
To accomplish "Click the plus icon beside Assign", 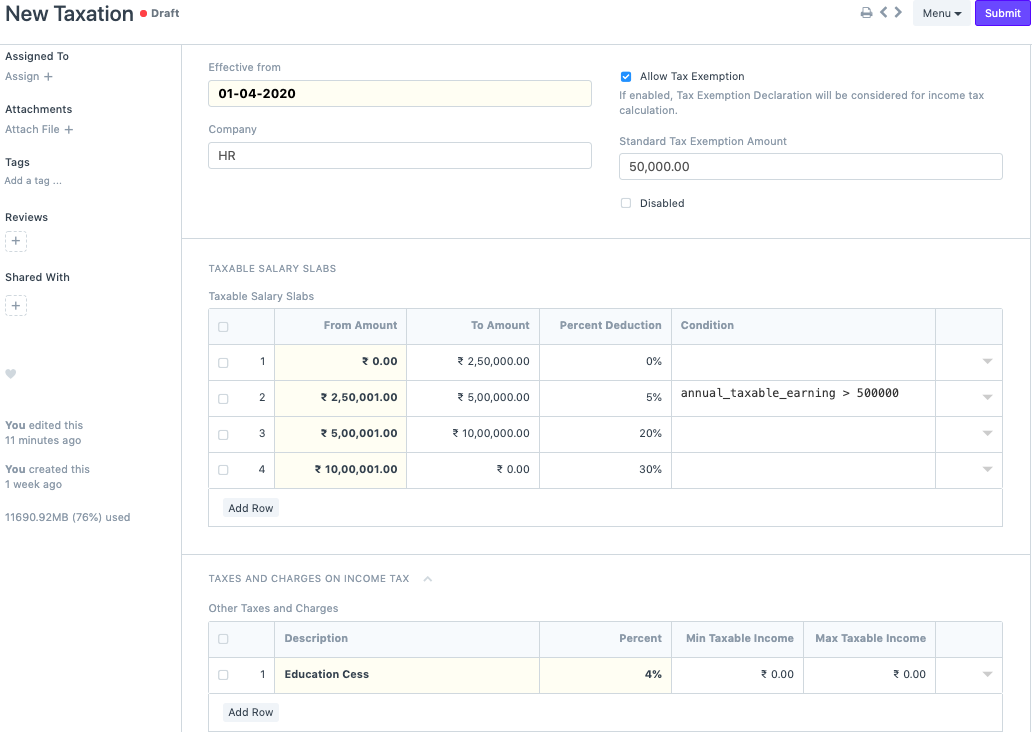I will coord(48,77).
